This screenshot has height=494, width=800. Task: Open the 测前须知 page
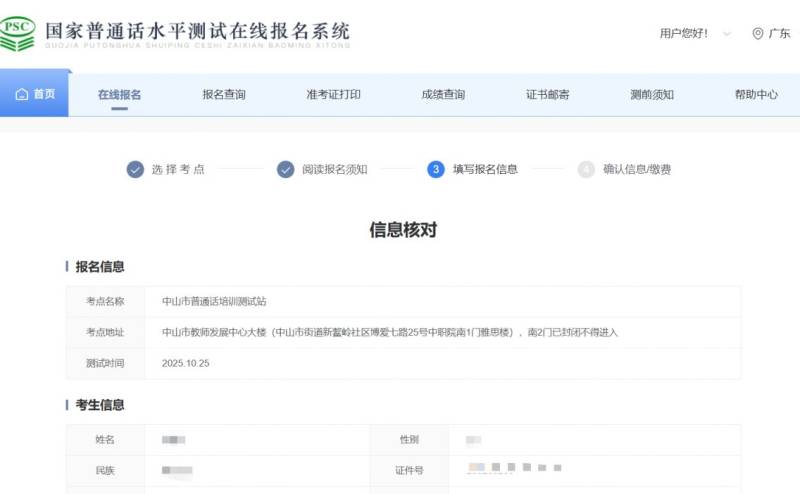[652, 94]
